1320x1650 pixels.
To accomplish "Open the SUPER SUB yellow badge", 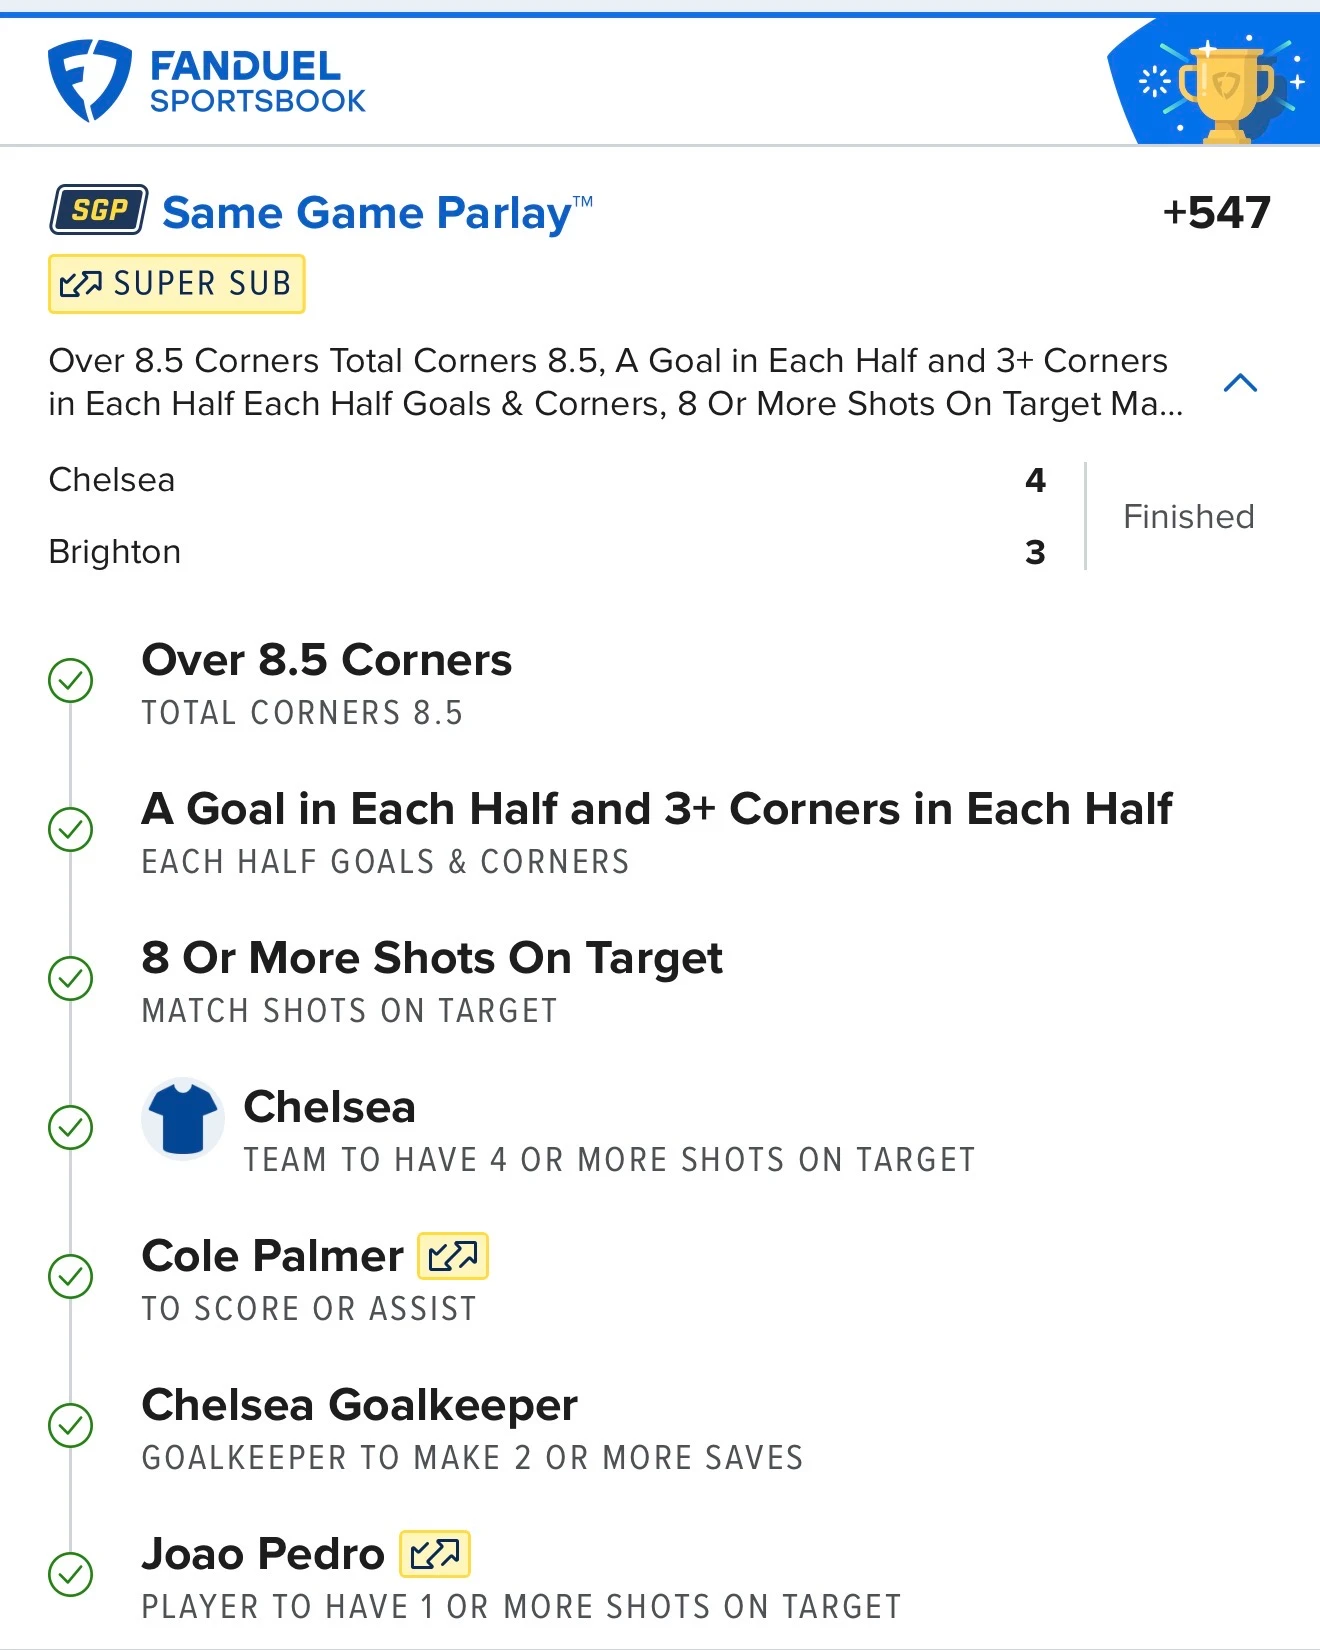I will pyautogui.click(x=176, y=284).
